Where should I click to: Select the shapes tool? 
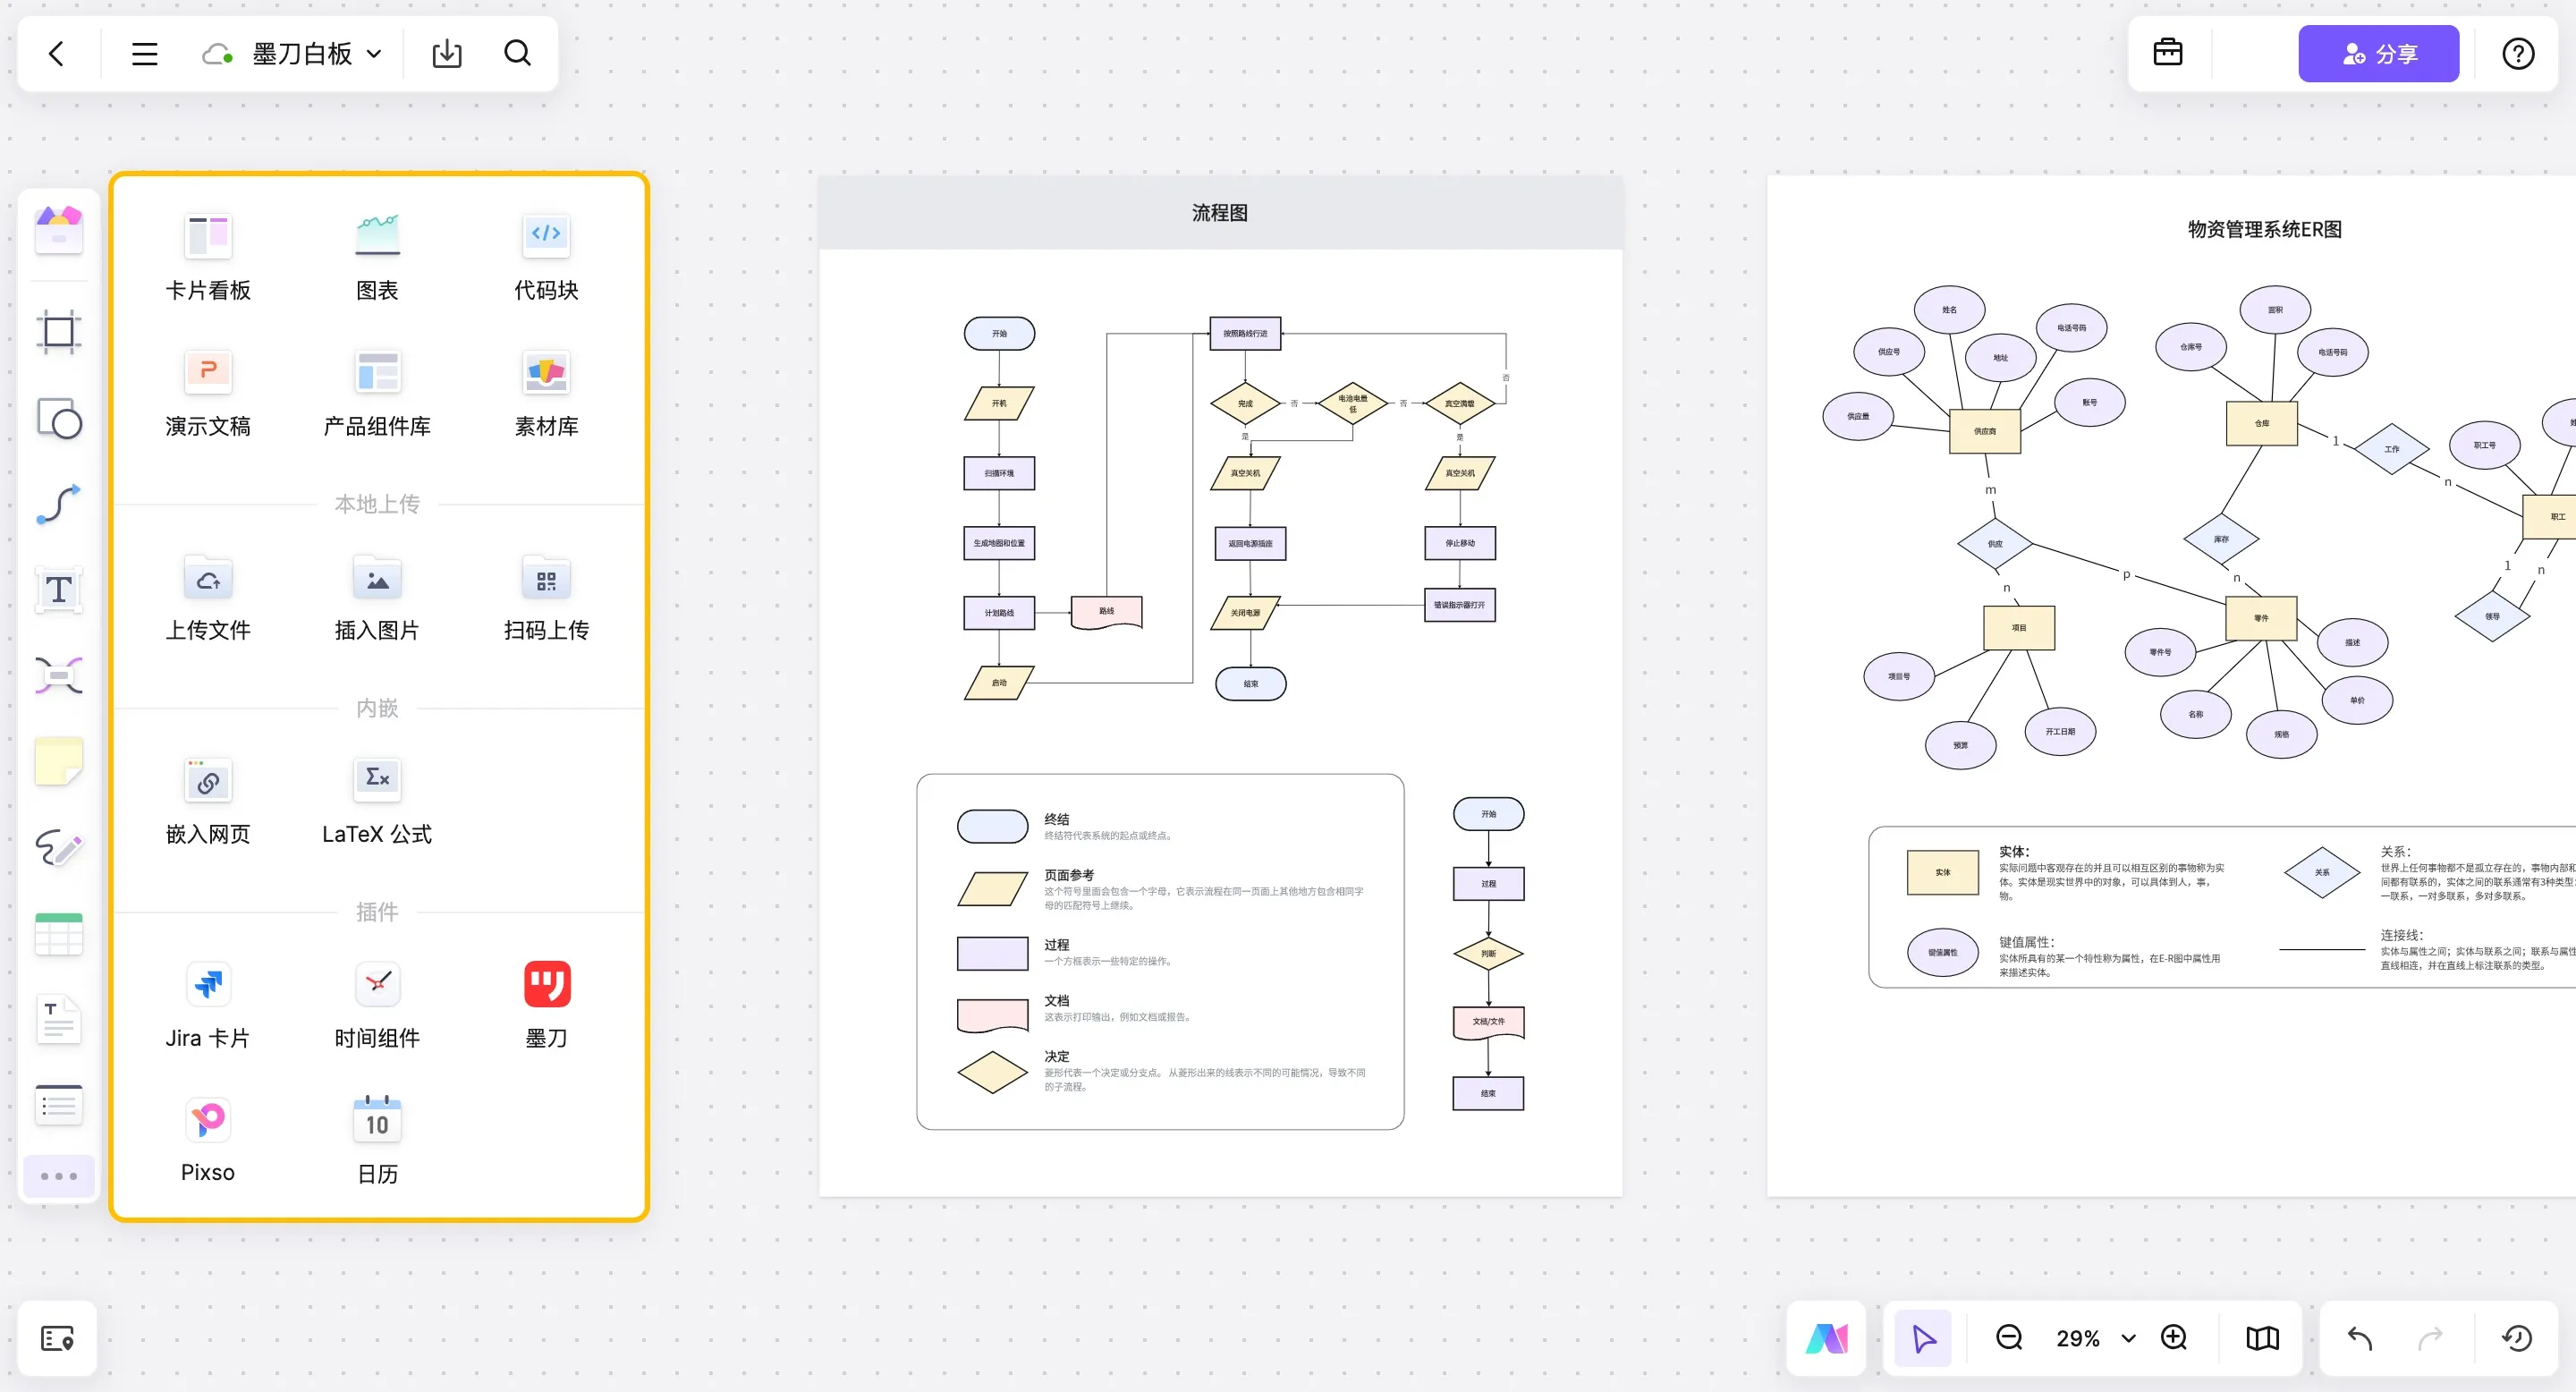tap(58, 419)
